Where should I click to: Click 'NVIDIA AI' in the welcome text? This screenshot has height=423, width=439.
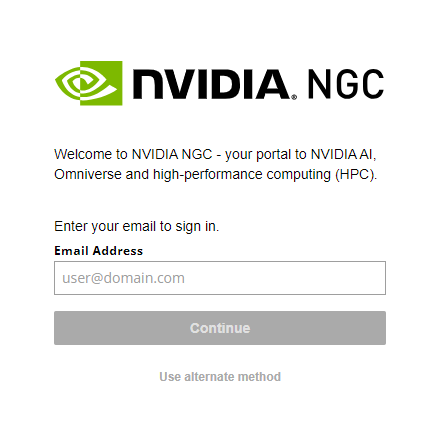point(343,154)
